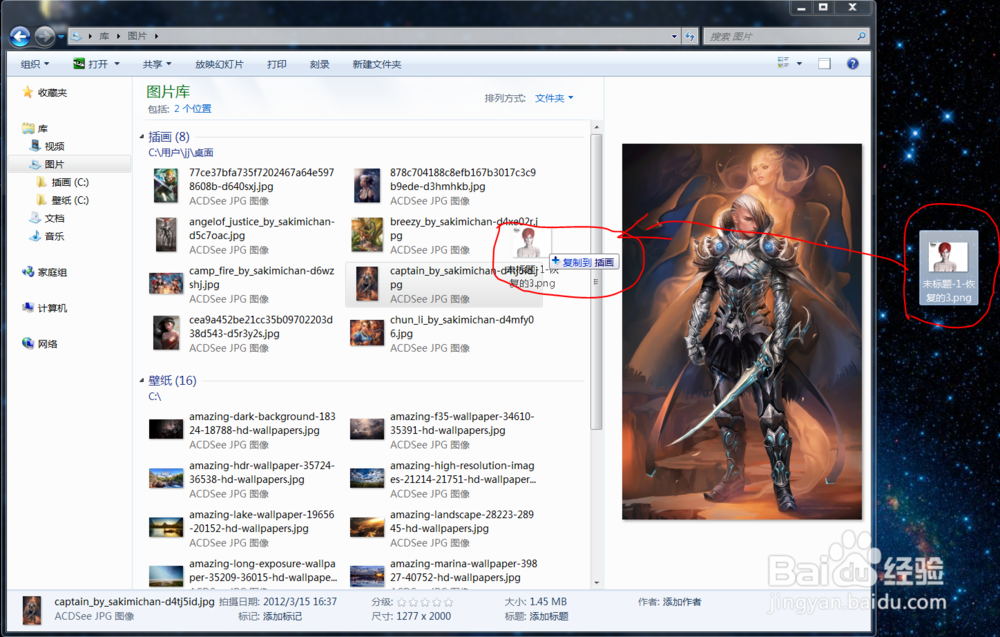Refresh the folder view from the address bar
Image resolution: width=1000 pixels, height=637 pixels.
coord(689,36)
